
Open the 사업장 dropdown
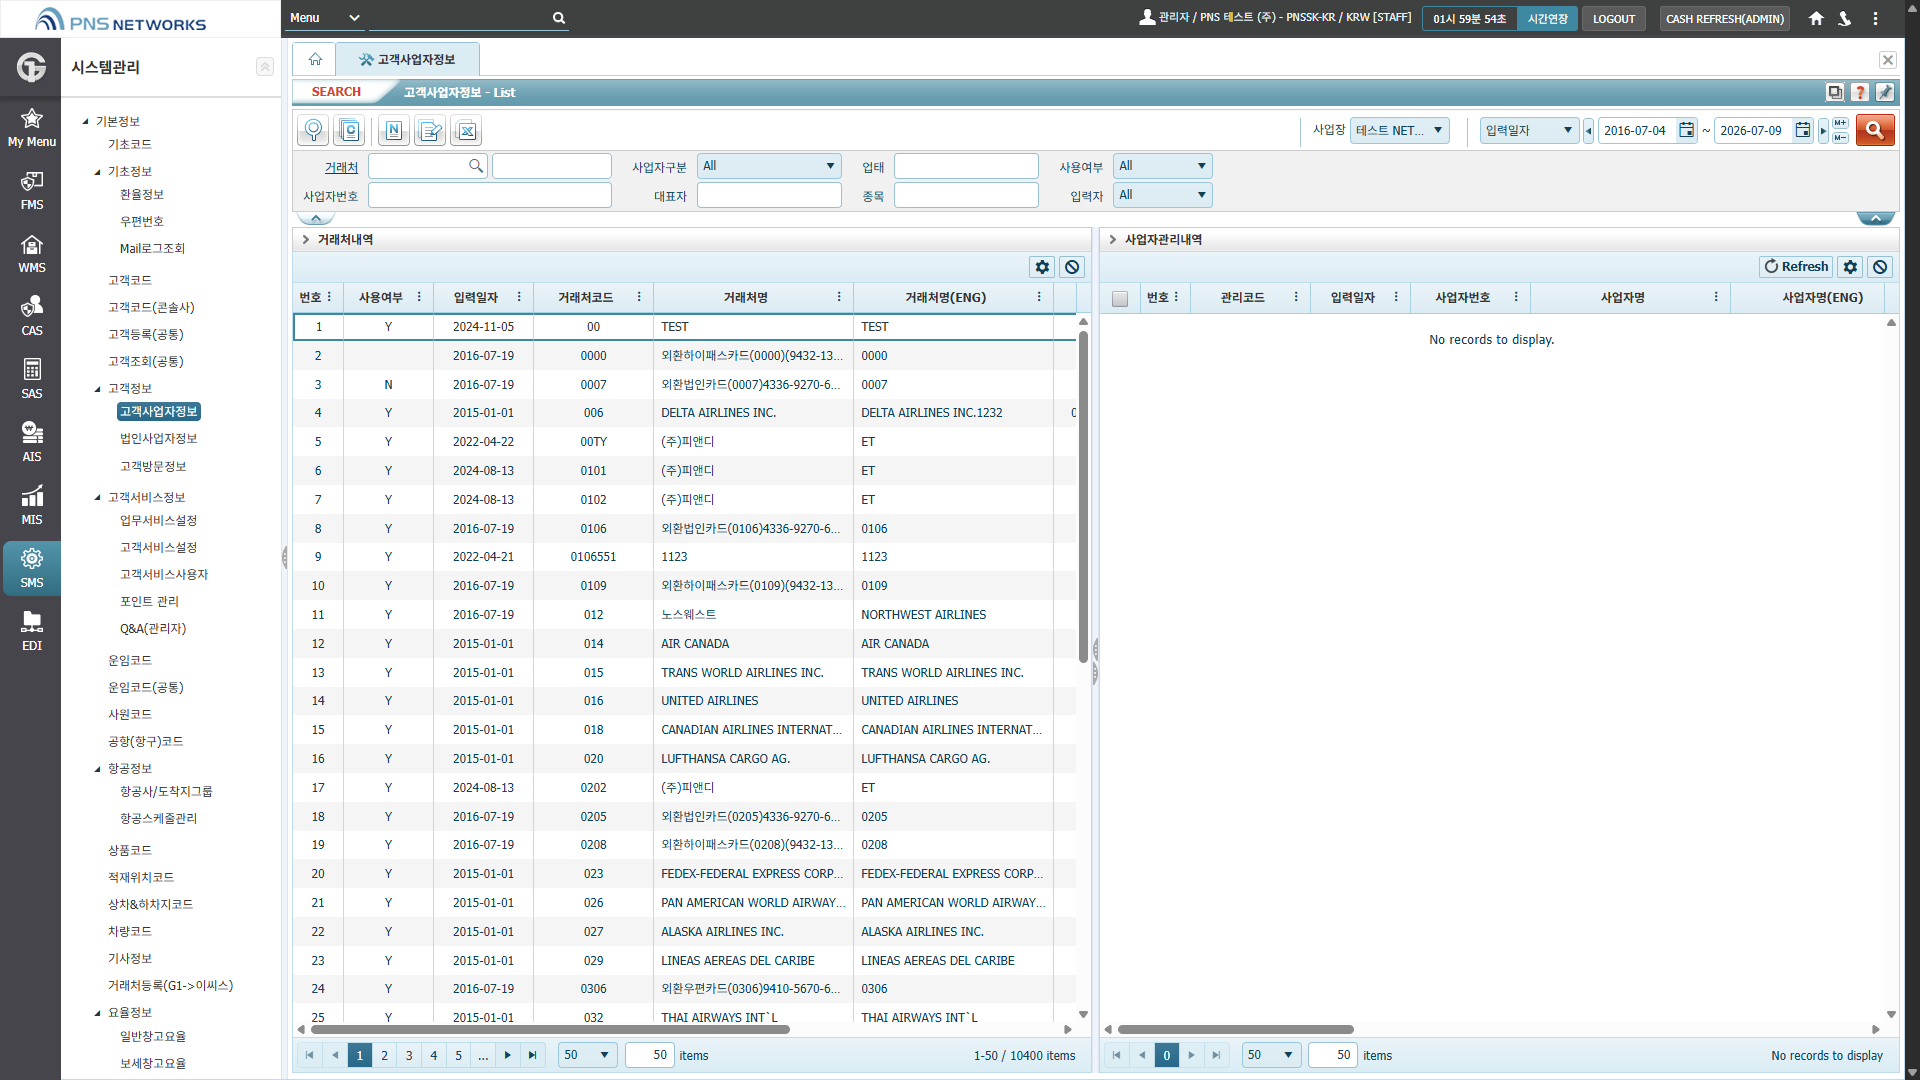point(1399,130)
